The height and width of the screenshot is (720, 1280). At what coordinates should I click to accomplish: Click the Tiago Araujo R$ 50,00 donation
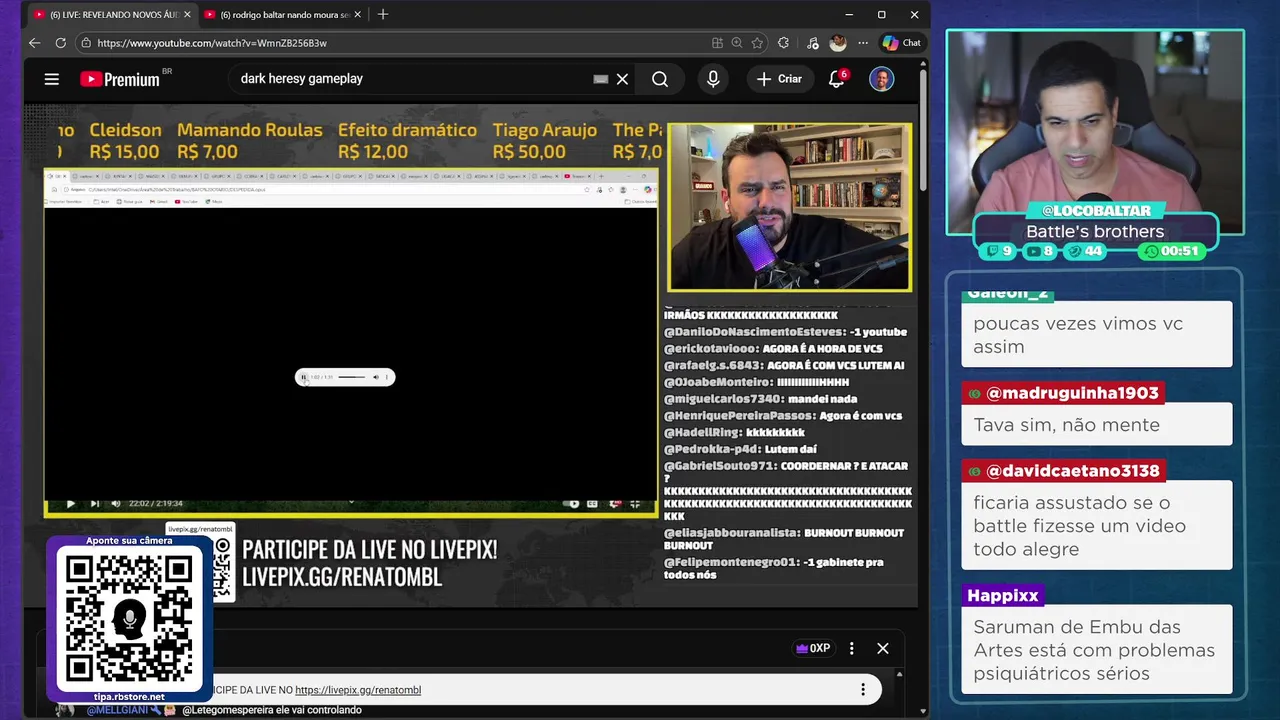point(544,141)
